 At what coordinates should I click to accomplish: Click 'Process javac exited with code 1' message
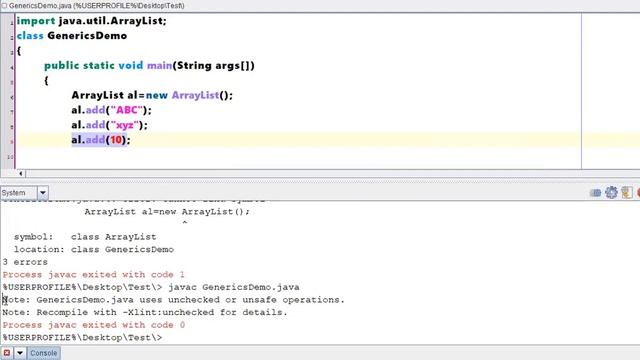pyautogui.click(x=93, y=275)
